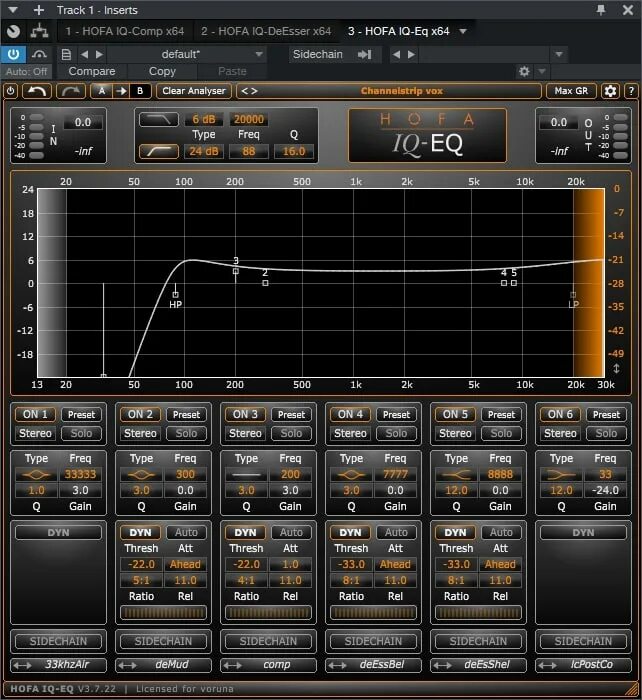The height and width of the screenshot is (700, 642).
Task: Toggle ON 3 band switch
Action: [x=245, y=414]
